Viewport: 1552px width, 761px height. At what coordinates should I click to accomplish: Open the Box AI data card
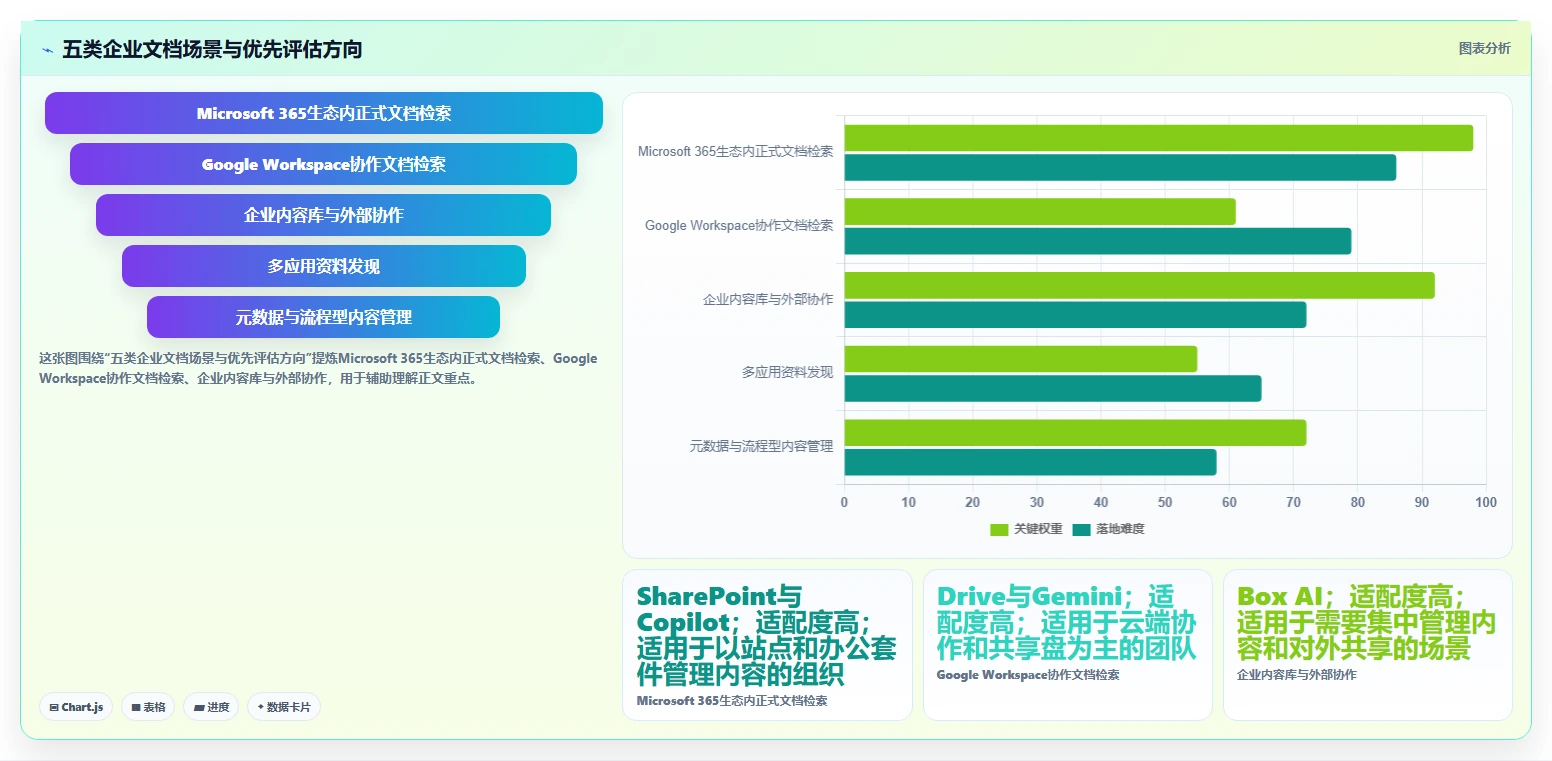[1367, 645]
